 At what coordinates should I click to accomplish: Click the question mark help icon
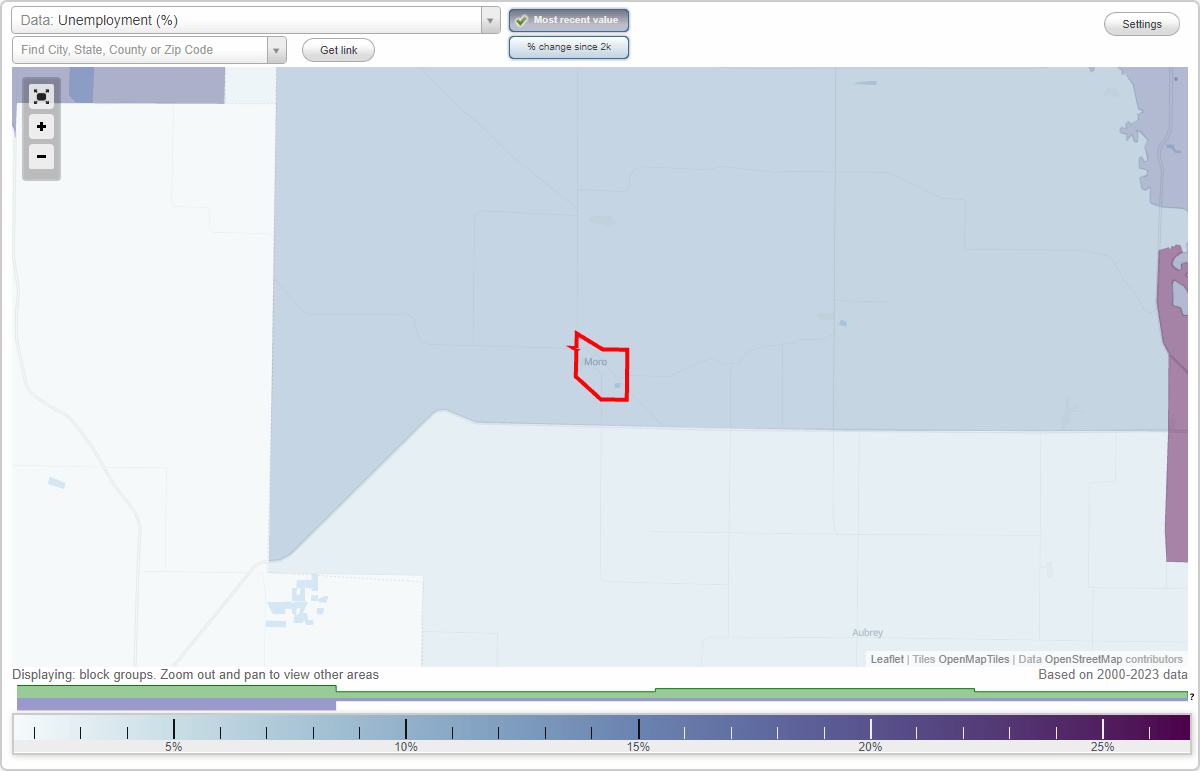pos(1192,696)
